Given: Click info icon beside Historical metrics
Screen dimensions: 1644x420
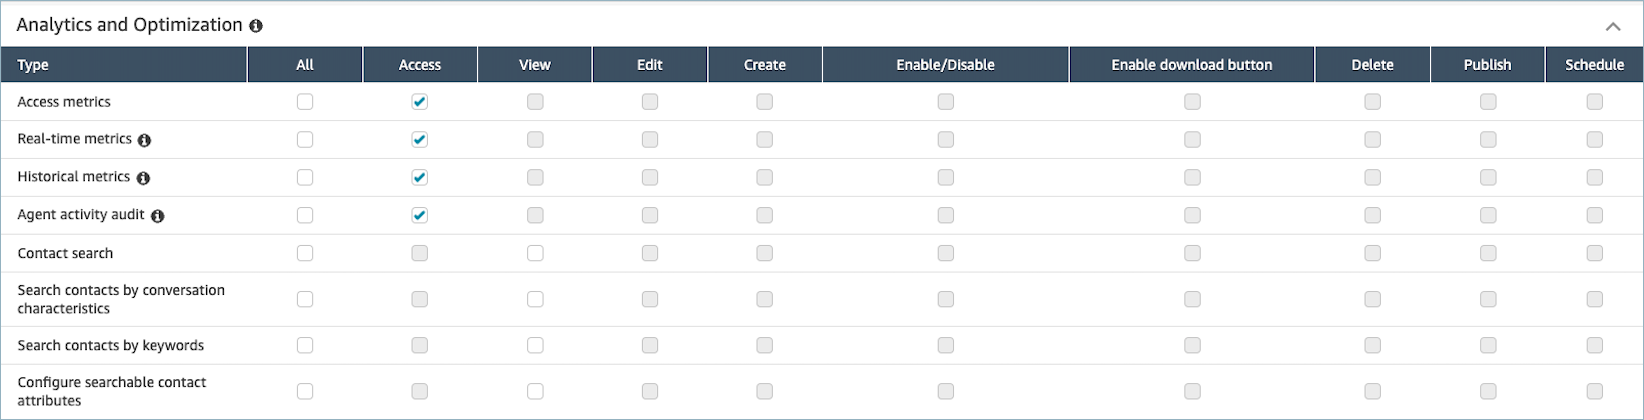Looking at the screenshot, I should [143, 178].
